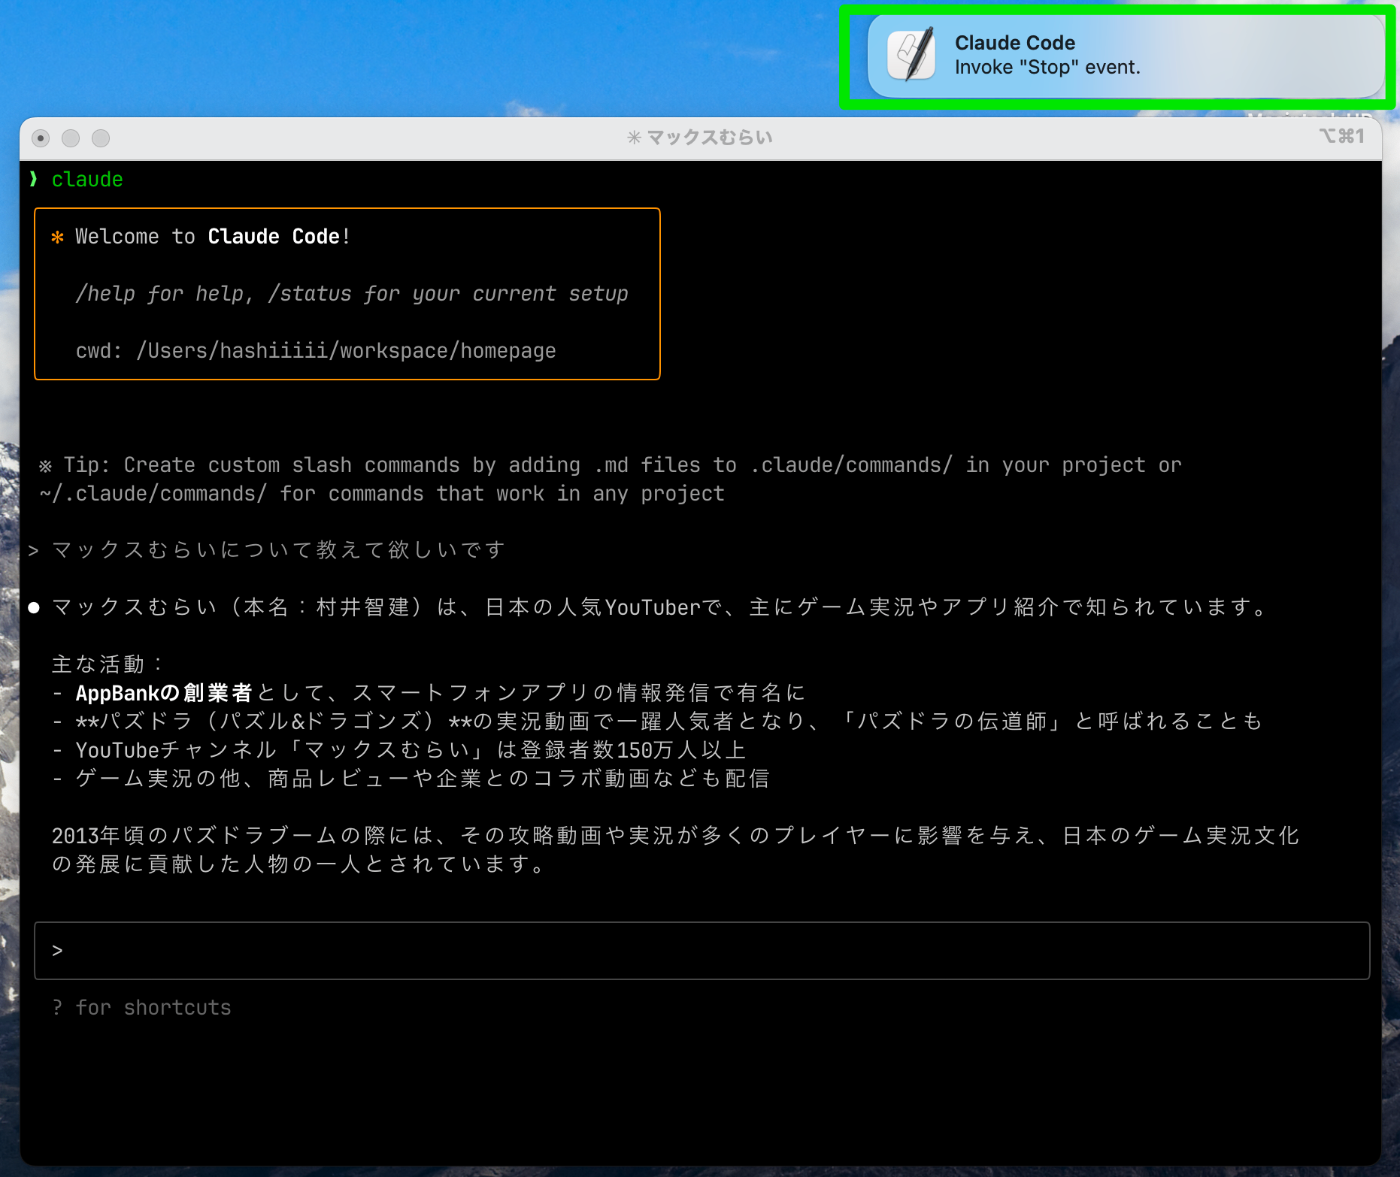
Task: Click the '~/.claude/commands/' tip continuation line
Action: click(x=382, y=494)
